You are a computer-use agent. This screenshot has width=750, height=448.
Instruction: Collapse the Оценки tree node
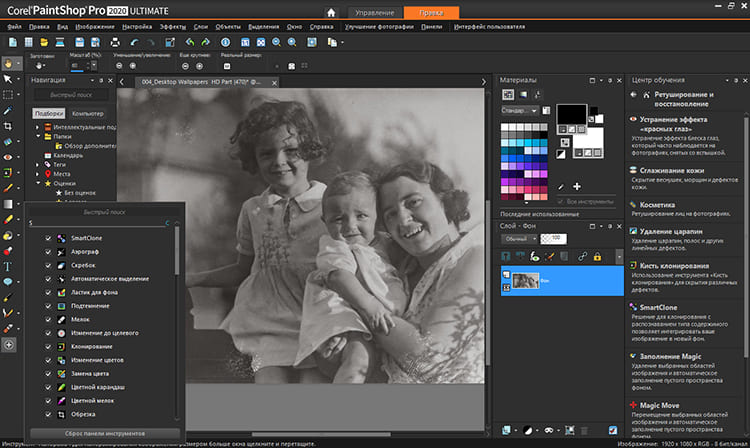[37, 183]
